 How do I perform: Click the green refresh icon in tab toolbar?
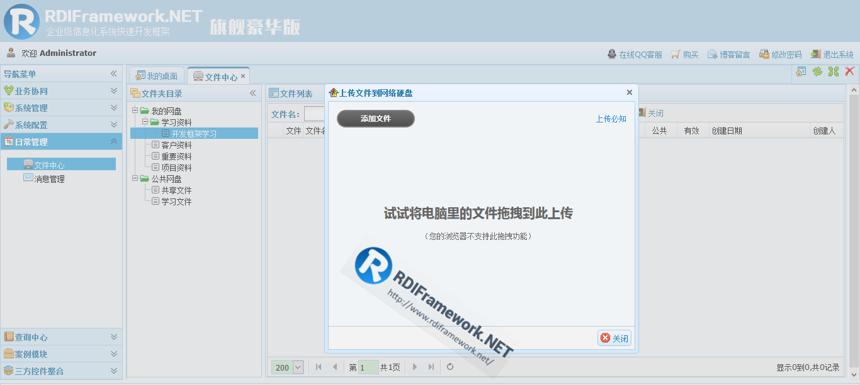(817, 71)
